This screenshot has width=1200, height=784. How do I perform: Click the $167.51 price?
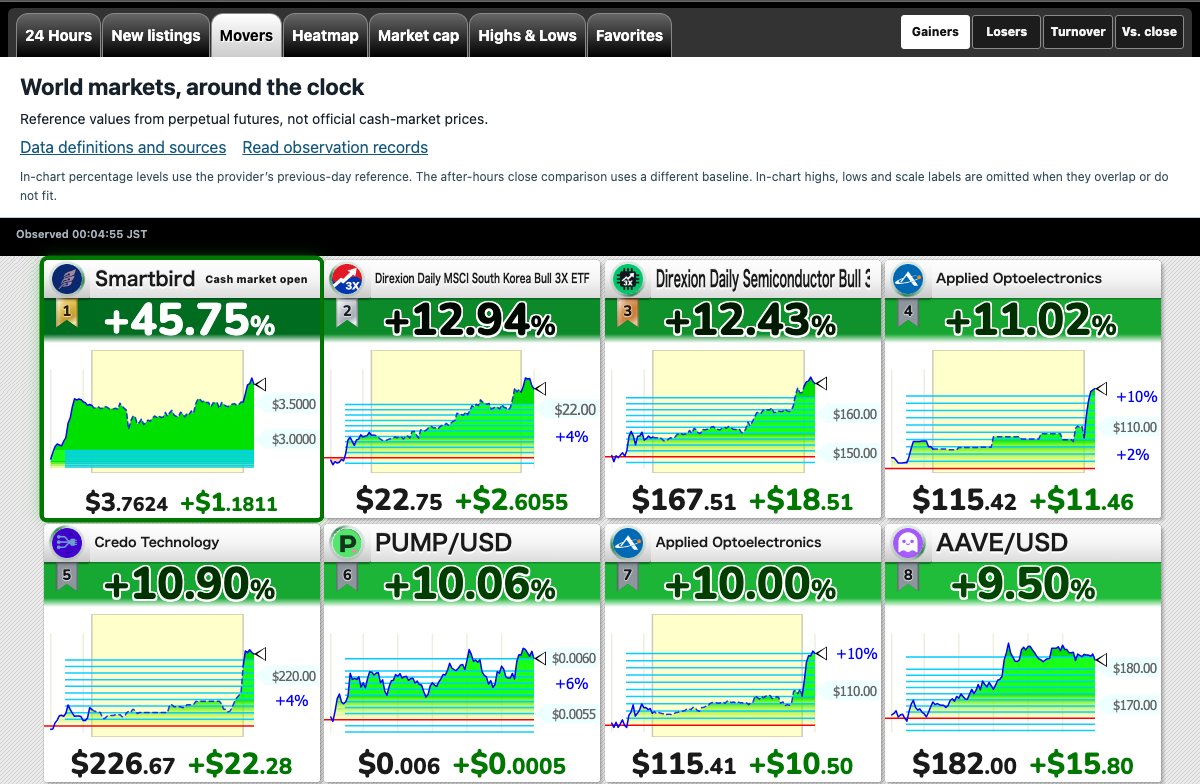(x=684, y=499)
